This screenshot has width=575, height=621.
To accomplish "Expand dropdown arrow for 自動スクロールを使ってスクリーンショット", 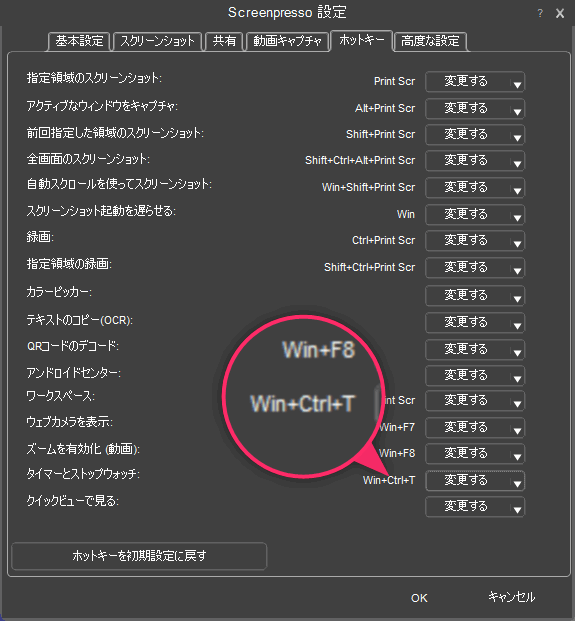I will click(517, 190).
